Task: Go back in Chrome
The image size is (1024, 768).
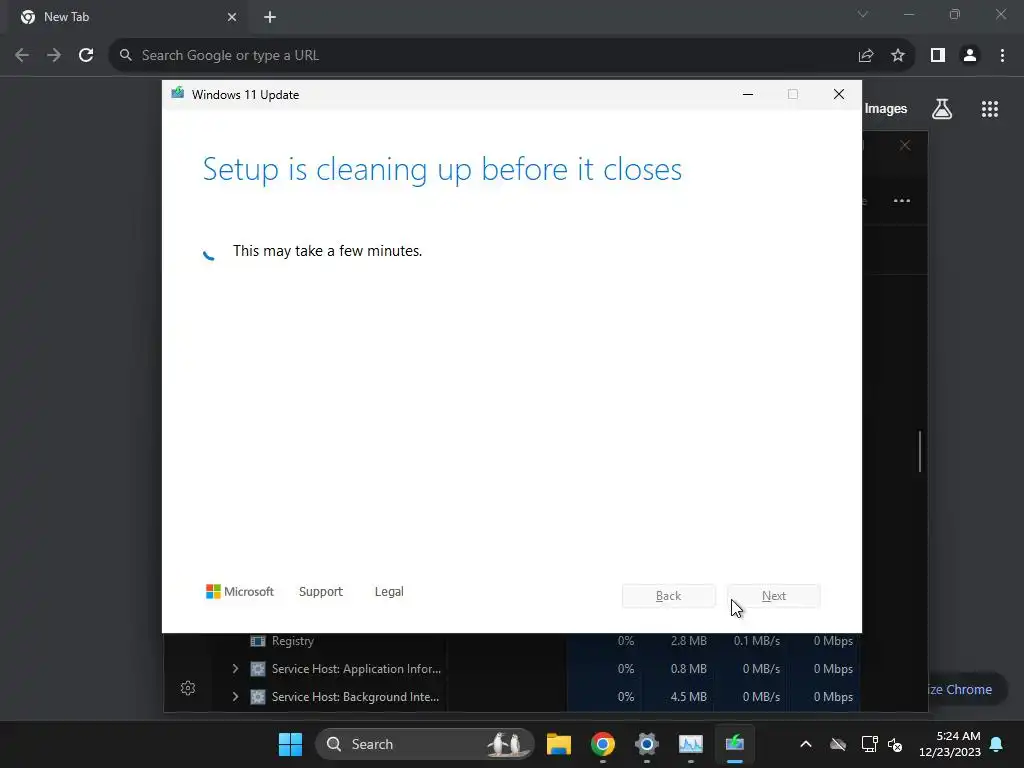Action: pyautogui.click(x=22, y=56)
